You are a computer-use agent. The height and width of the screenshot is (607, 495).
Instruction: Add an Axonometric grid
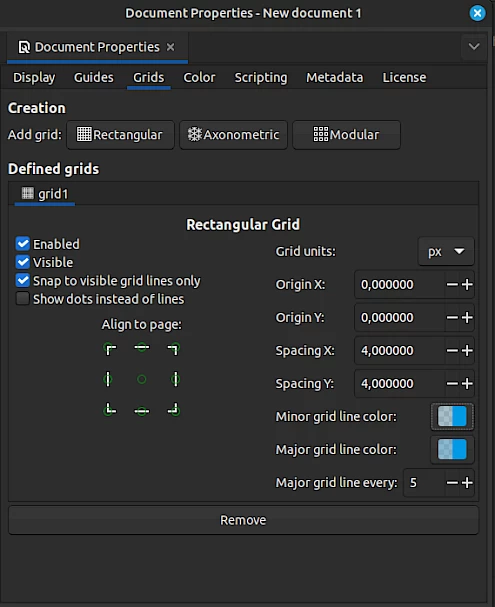233,135
